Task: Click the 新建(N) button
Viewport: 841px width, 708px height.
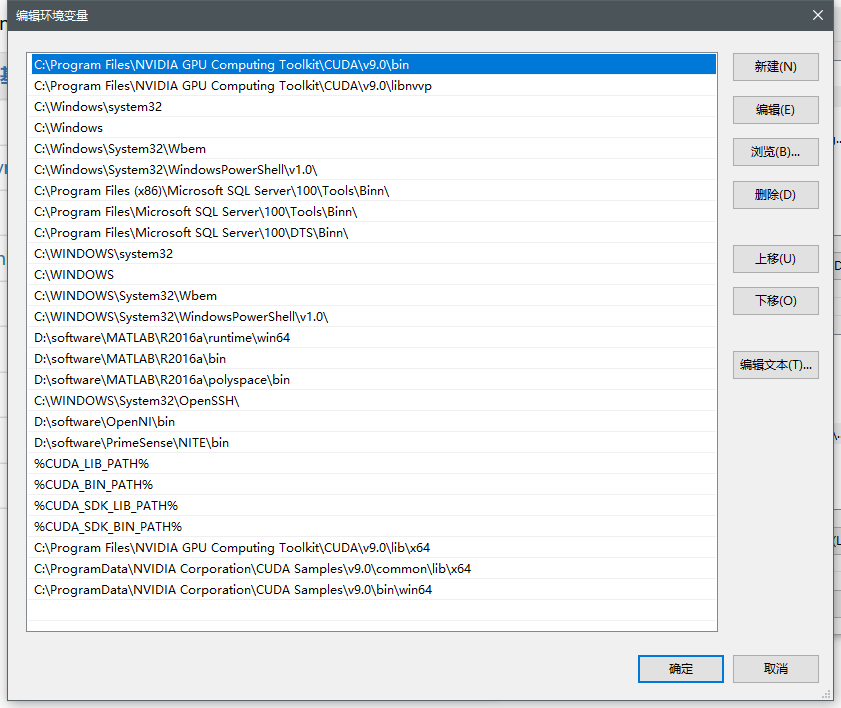Action: pyautogui.click(x=776, y=67)
